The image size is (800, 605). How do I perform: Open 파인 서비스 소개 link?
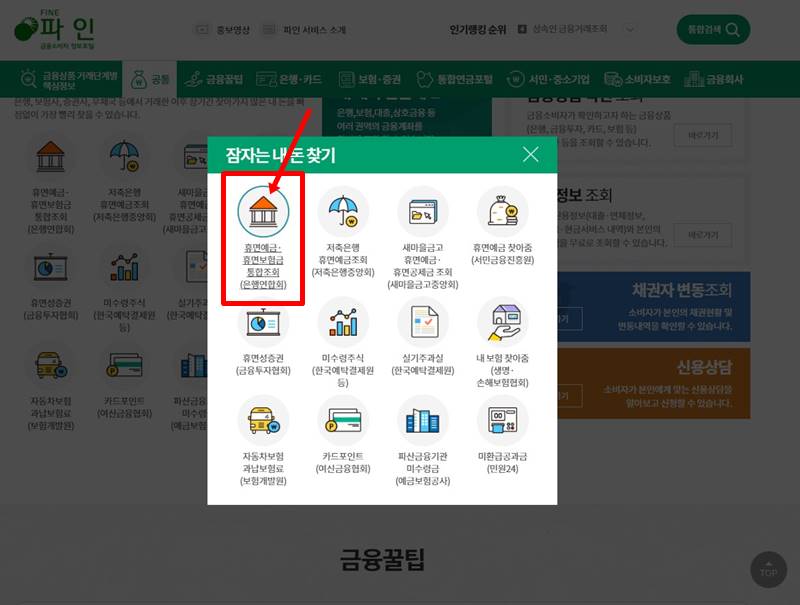(306, 28)
